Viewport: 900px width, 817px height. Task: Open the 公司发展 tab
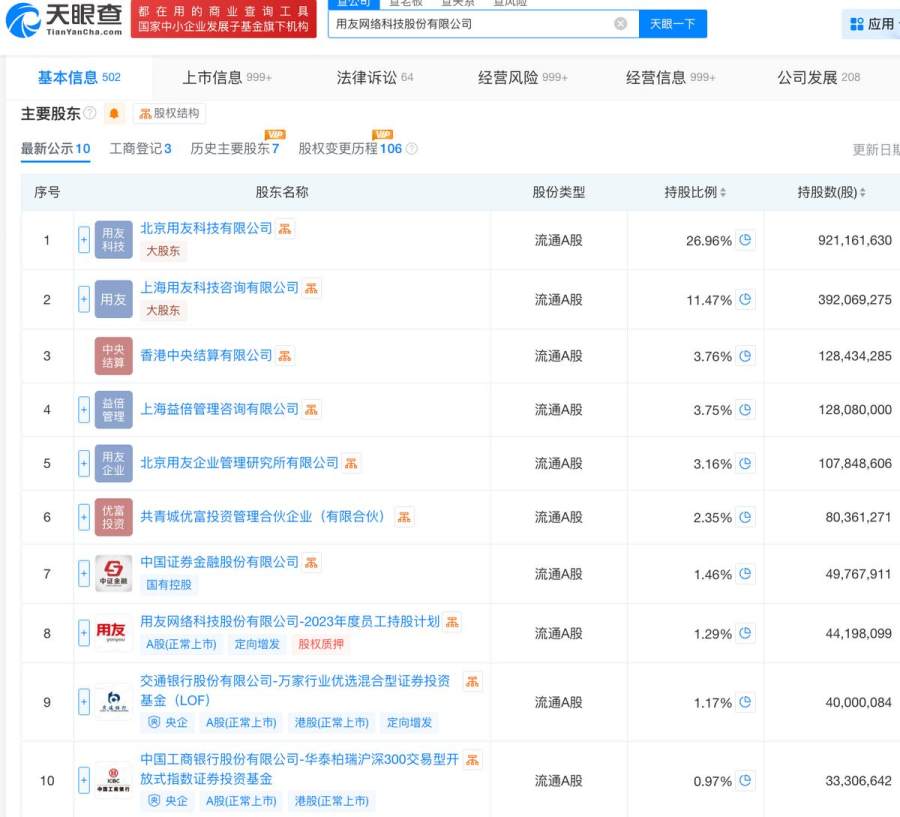pos(818,77)
